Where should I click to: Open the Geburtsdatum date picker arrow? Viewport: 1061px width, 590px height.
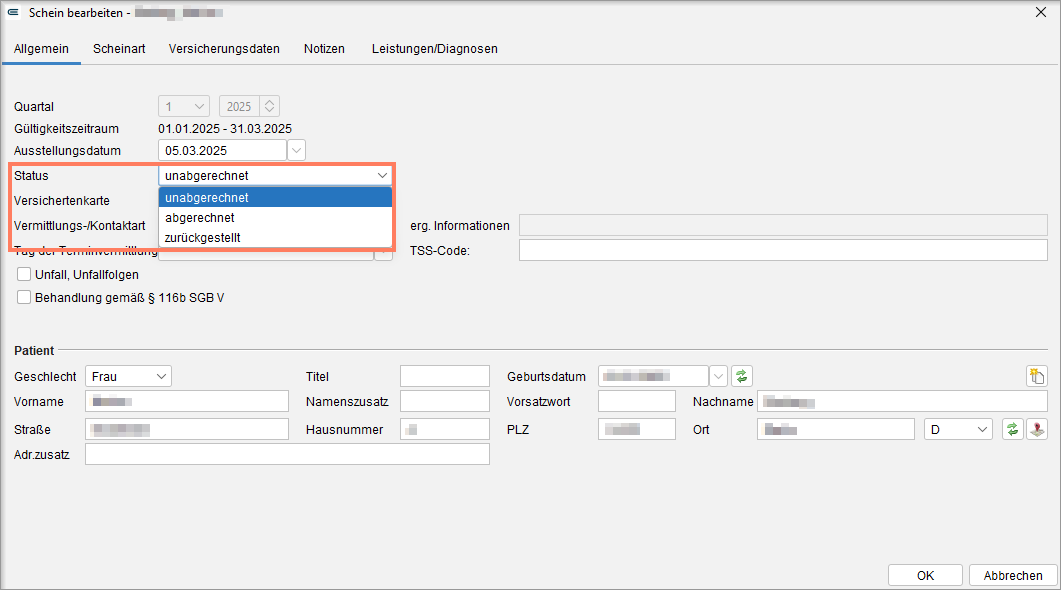point(718,376)
